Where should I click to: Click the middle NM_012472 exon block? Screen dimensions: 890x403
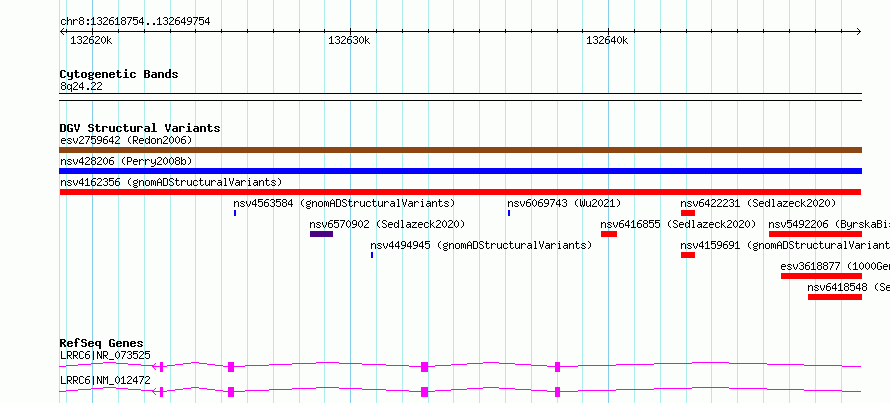pos(425,392)
